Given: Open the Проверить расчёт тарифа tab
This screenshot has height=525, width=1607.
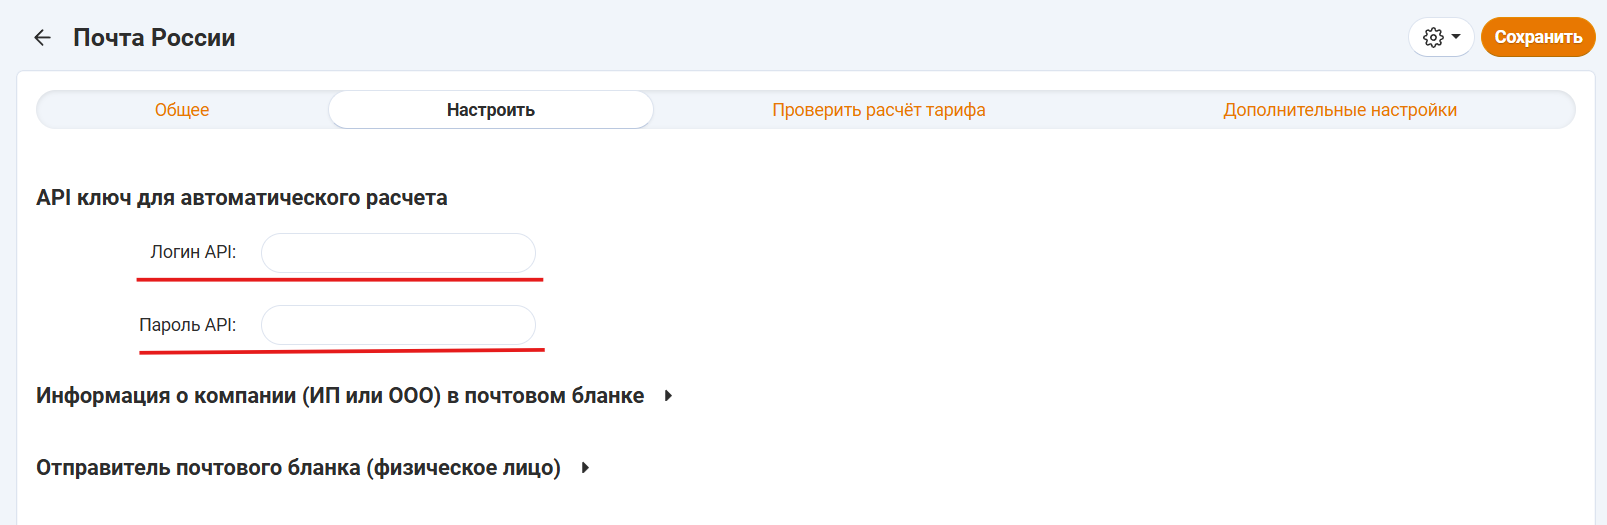Looking at the screenshot, I should [879, 110].
